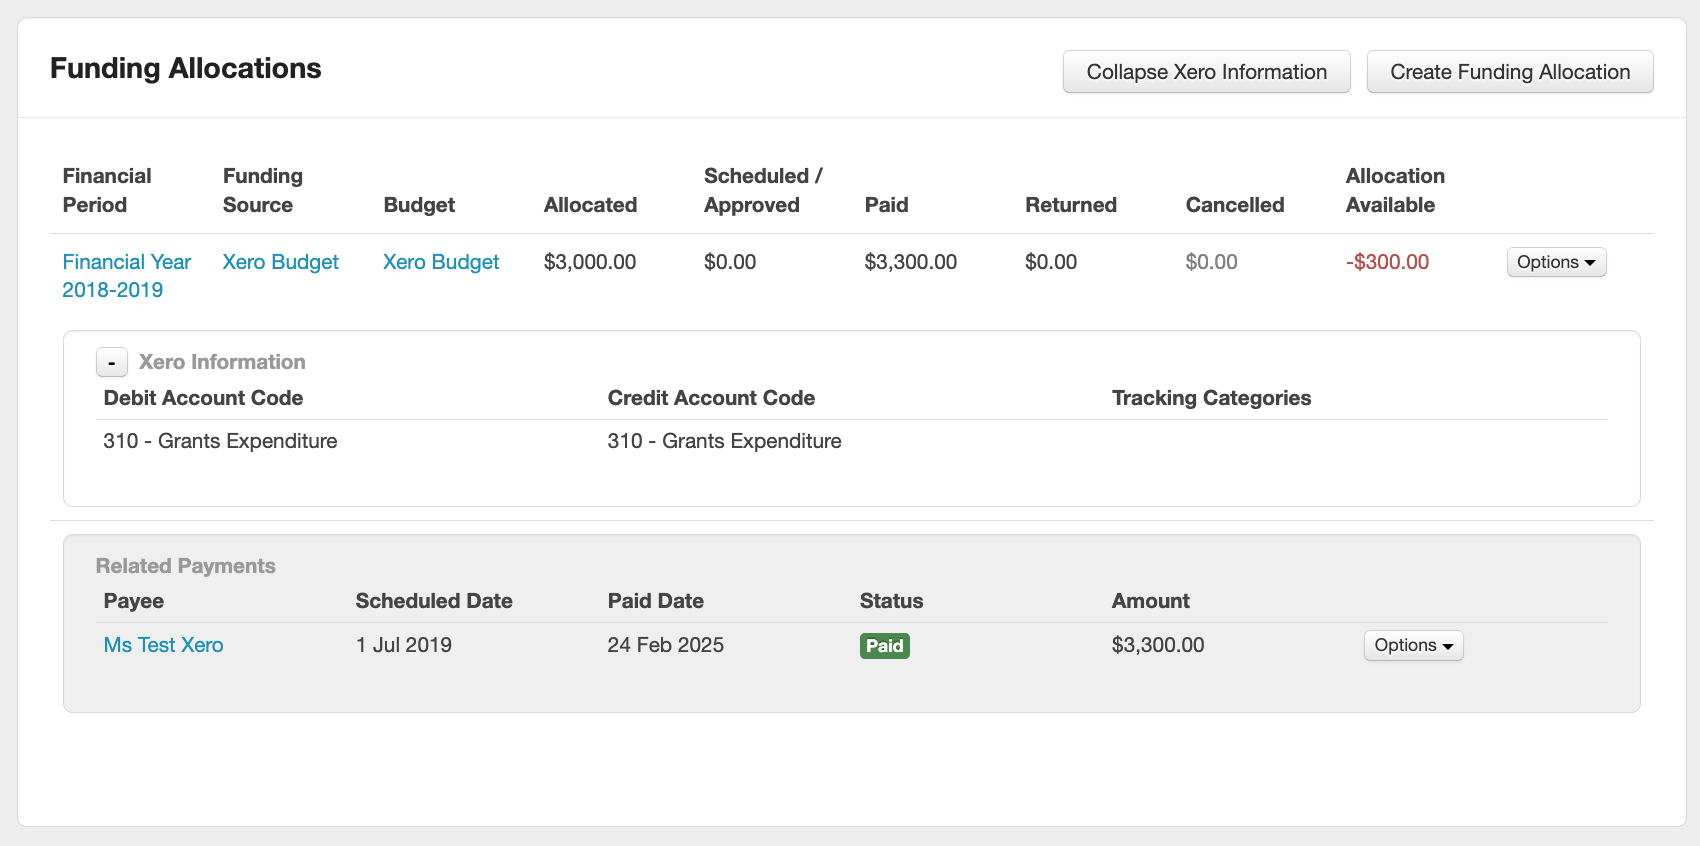Click the Create Funding Allocation button
This screenshot has height=846, width=1700.
tap(1509, 72)
